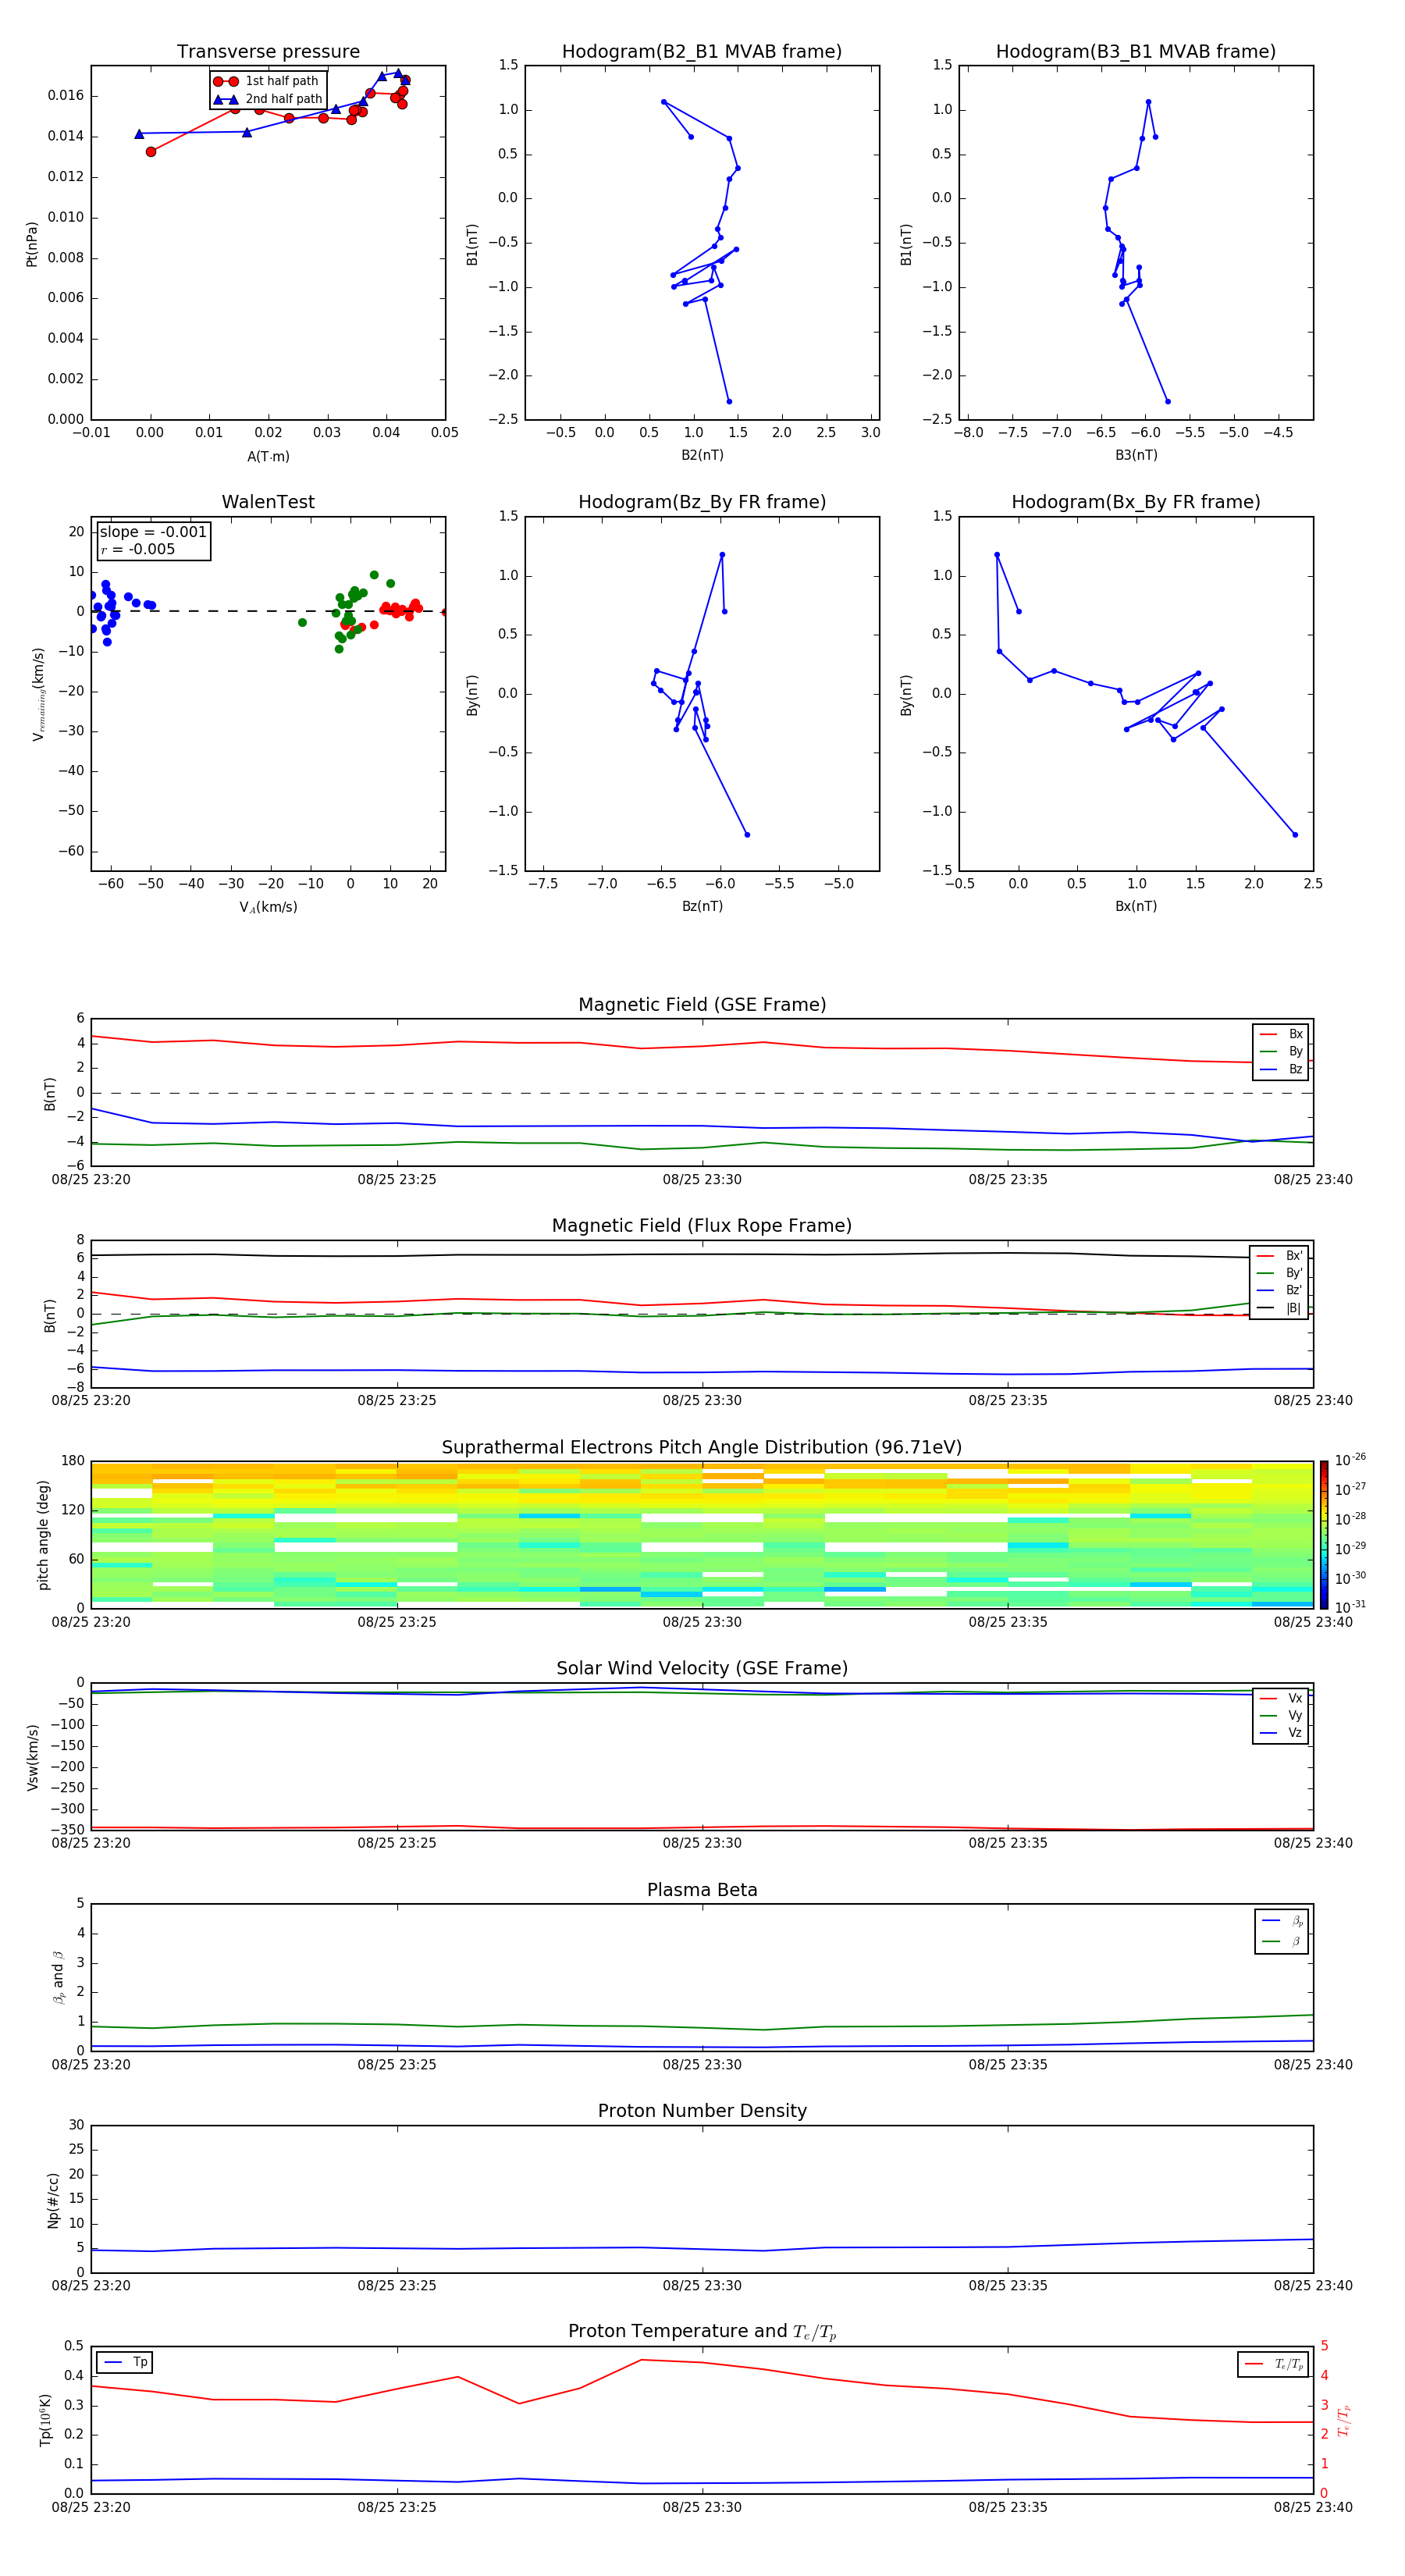This screenshot has height=2576, width=1405.
Task: Click the 08/25 23:25 tick under Proton Number Density
Action: coord(397,2286)
